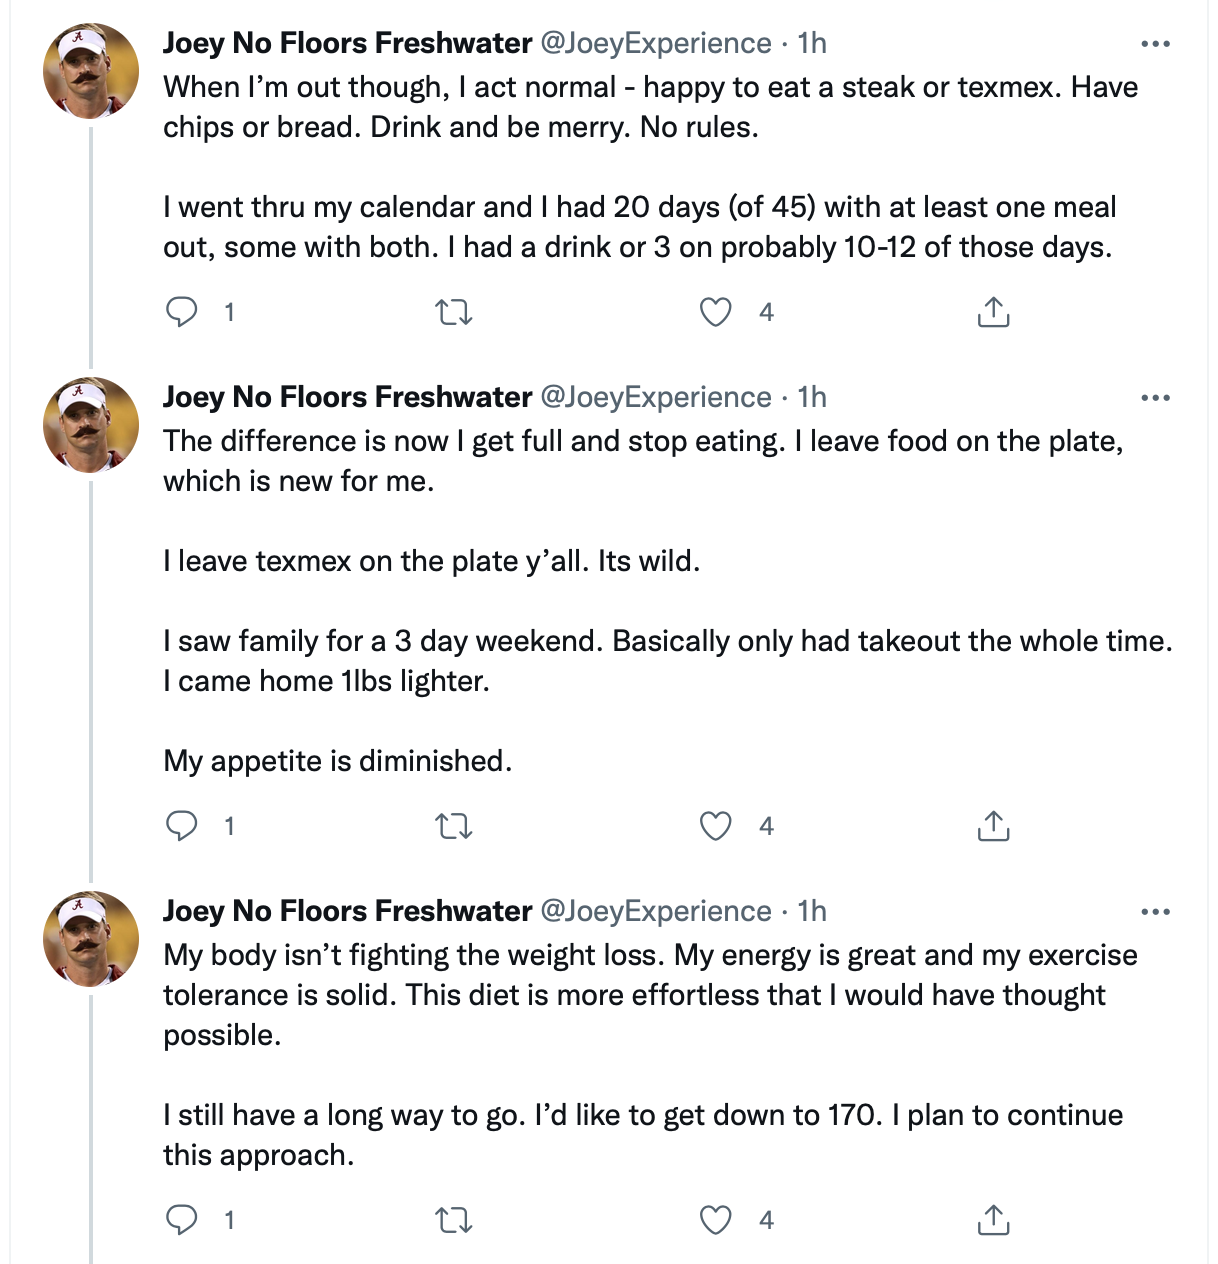Open more options on the second tweet
The width and height of the screenshot is (1218, 1264).
[1155, 398]
